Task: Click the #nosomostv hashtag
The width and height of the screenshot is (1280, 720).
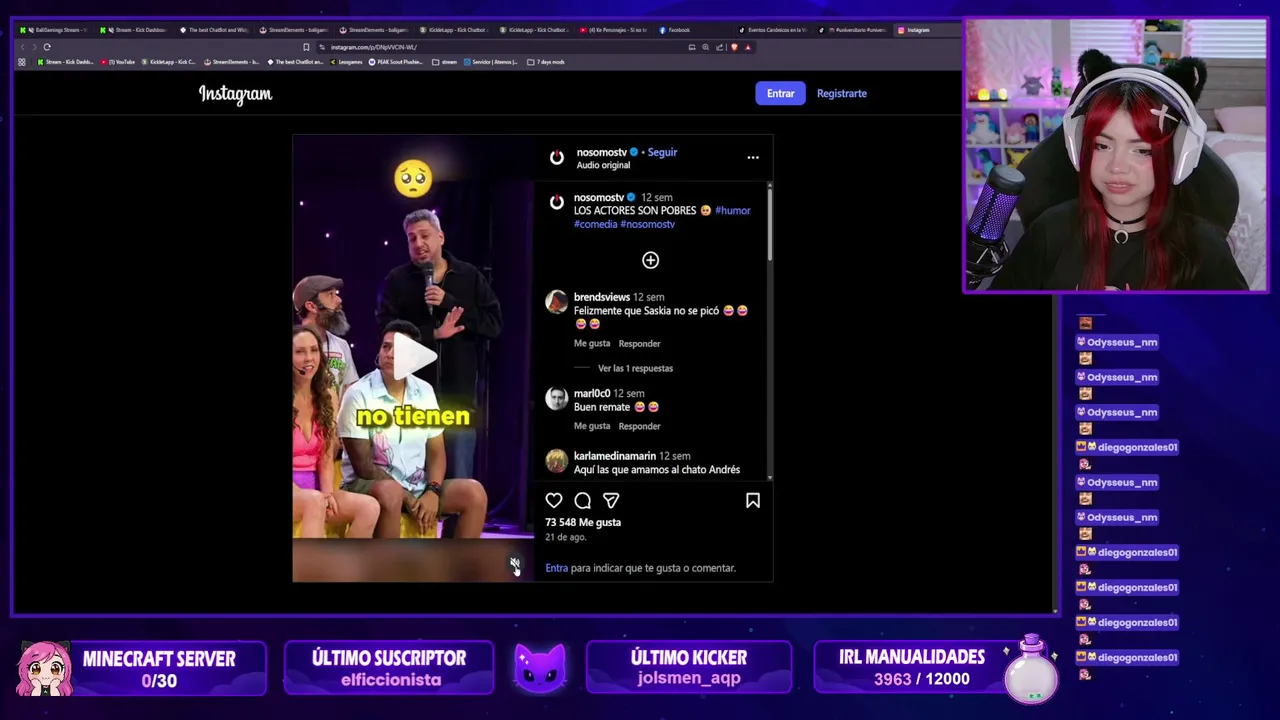Action: point(647,224)
